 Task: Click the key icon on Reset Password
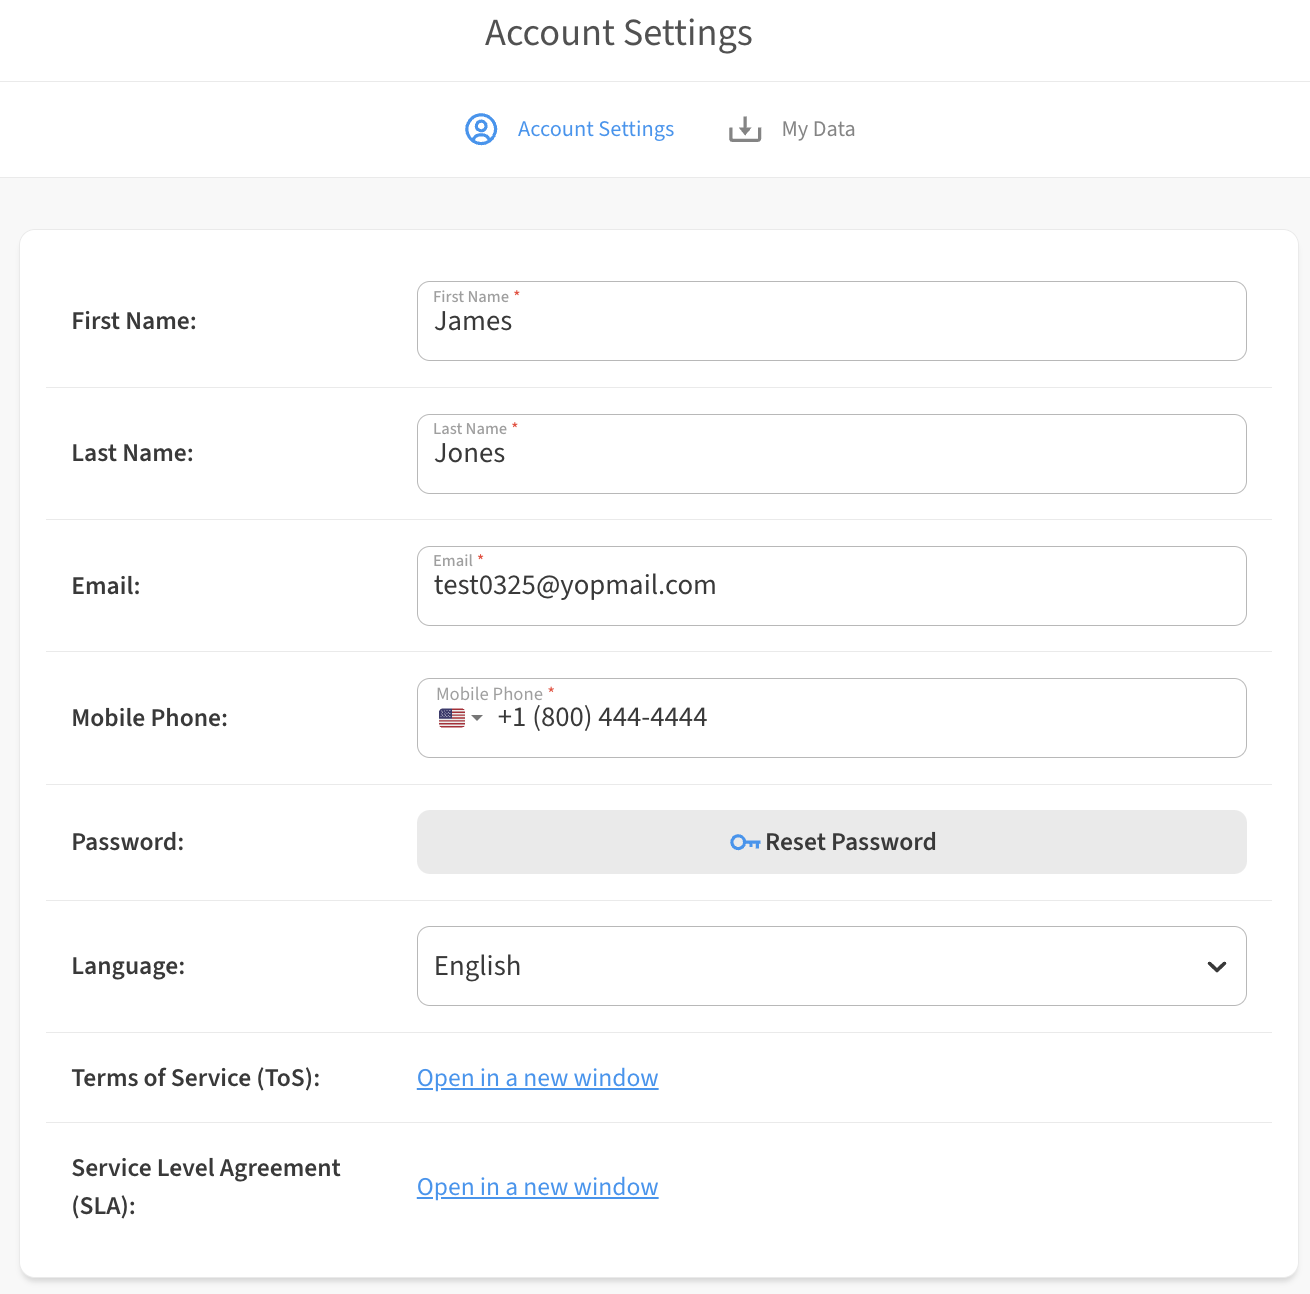[x=744, y=842]
